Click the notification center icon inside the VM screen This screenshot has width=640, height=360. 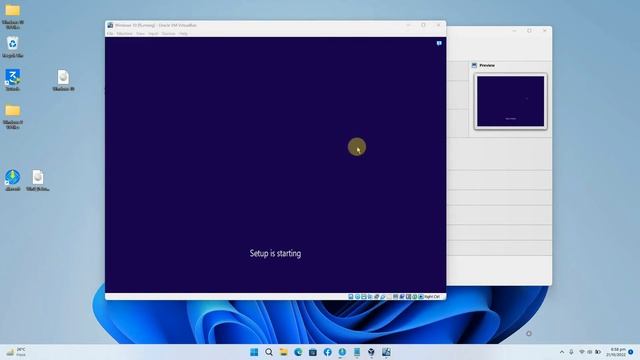439,43
